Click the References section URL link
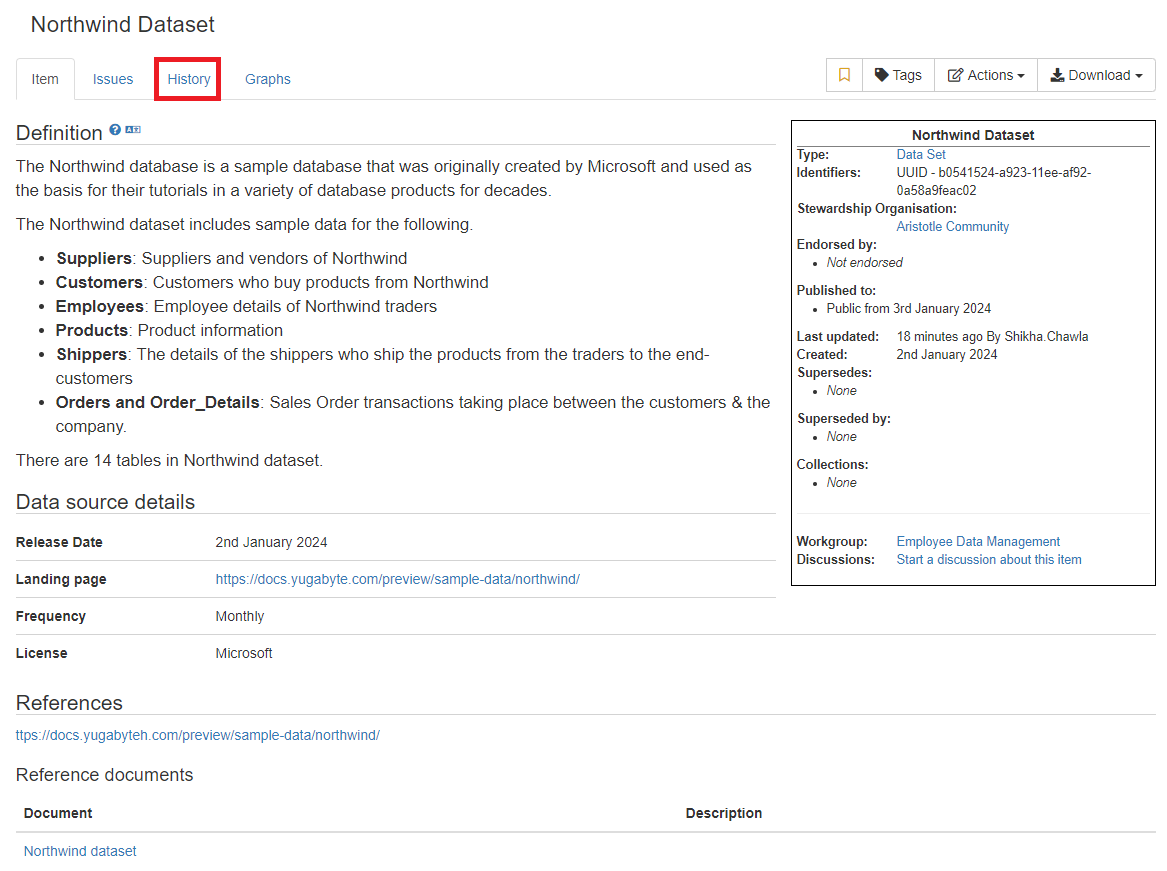 198,735
